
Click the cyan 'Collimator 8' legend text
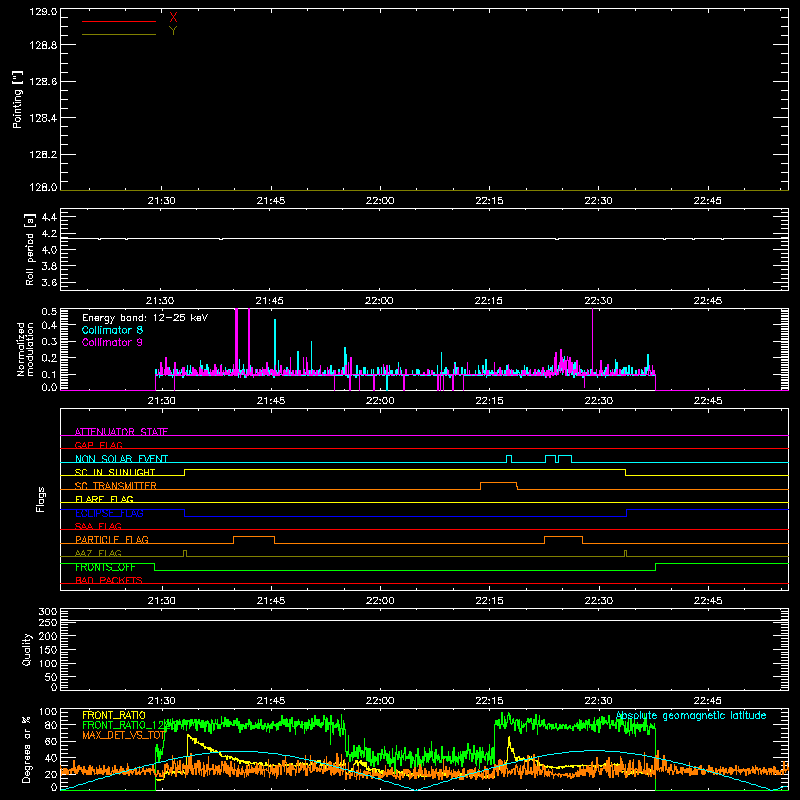[x=112, y=330]
